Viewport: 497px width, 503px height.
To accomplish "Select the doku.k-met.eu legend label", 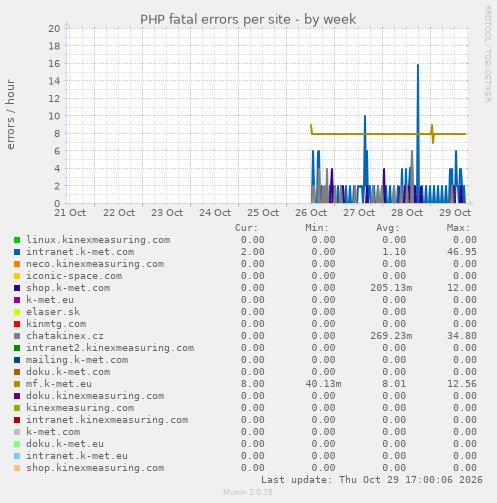I will 65,444.
